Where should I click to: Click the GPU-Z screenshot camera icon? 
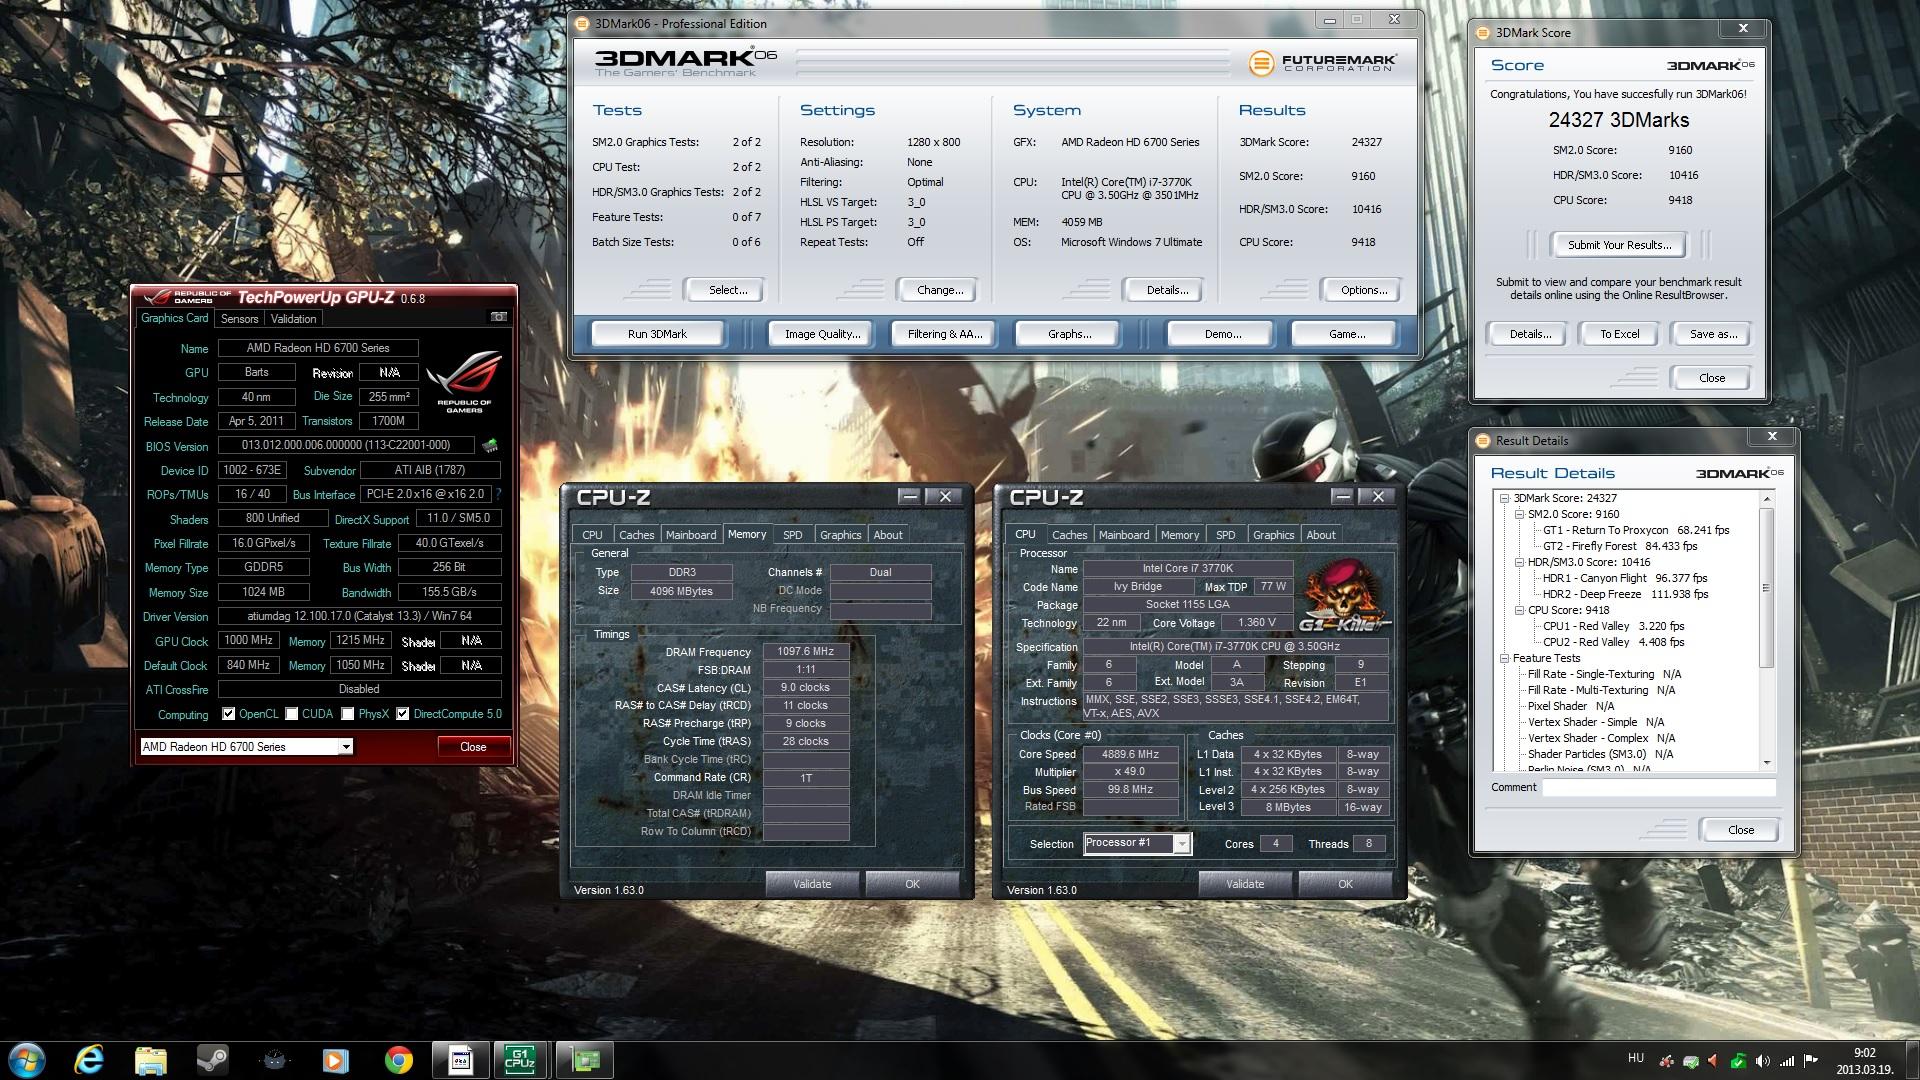[x=498, y=317]
